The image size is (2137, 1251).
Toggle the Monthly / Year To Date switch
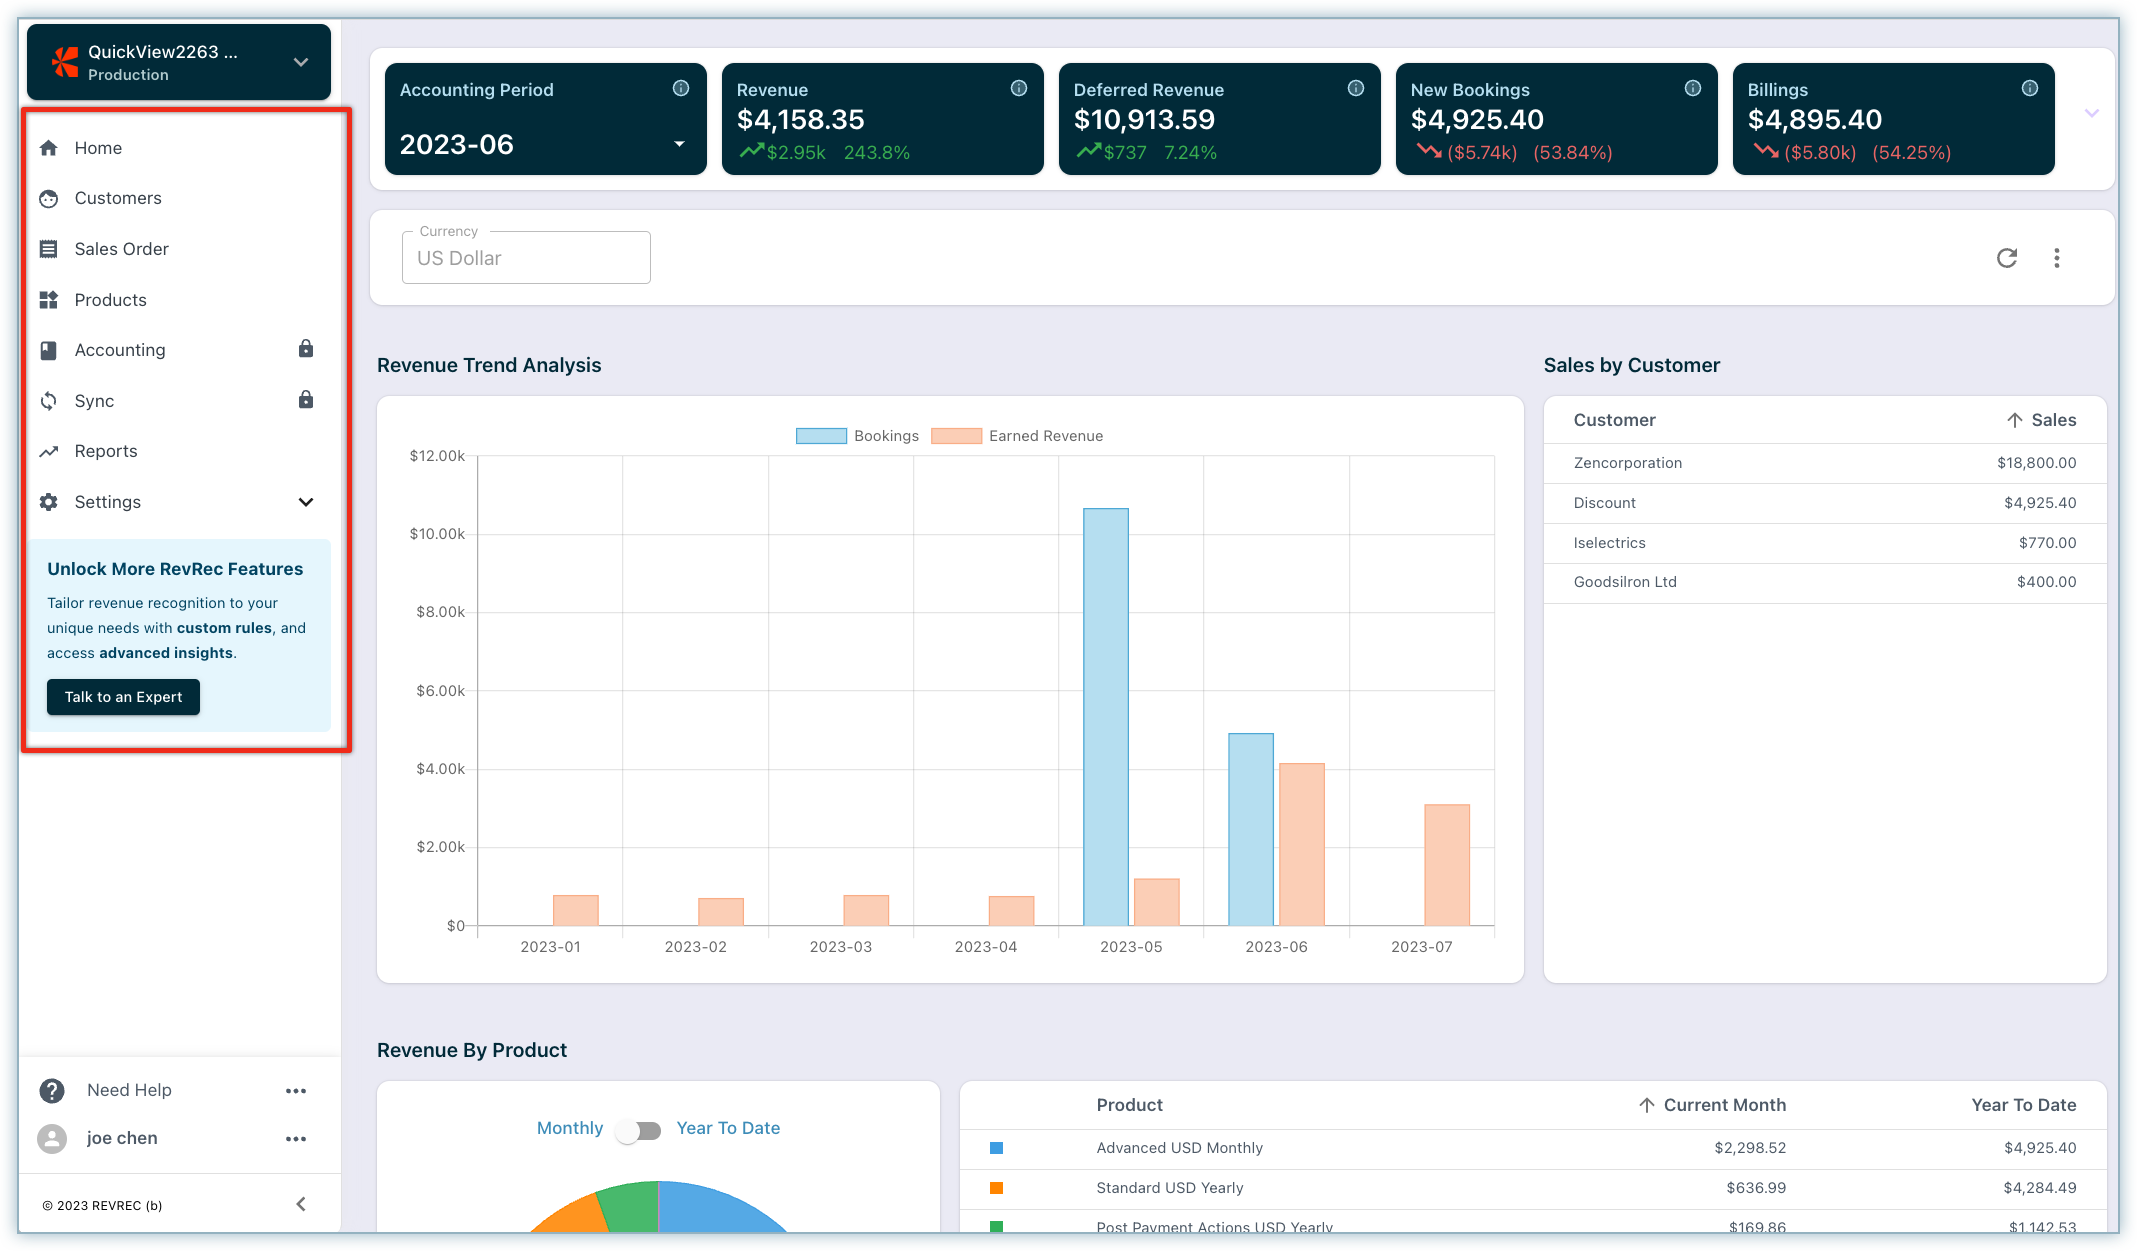[639, 1131]
